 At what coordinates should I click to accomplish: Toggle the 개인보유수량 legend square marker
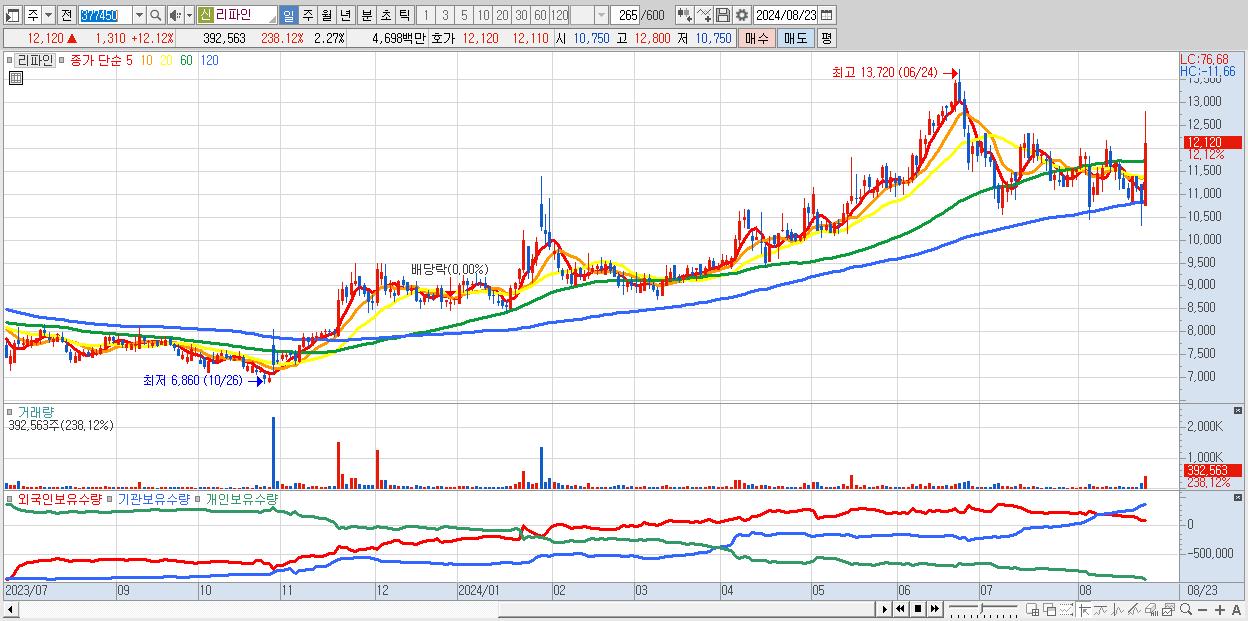tap(198, 499)
